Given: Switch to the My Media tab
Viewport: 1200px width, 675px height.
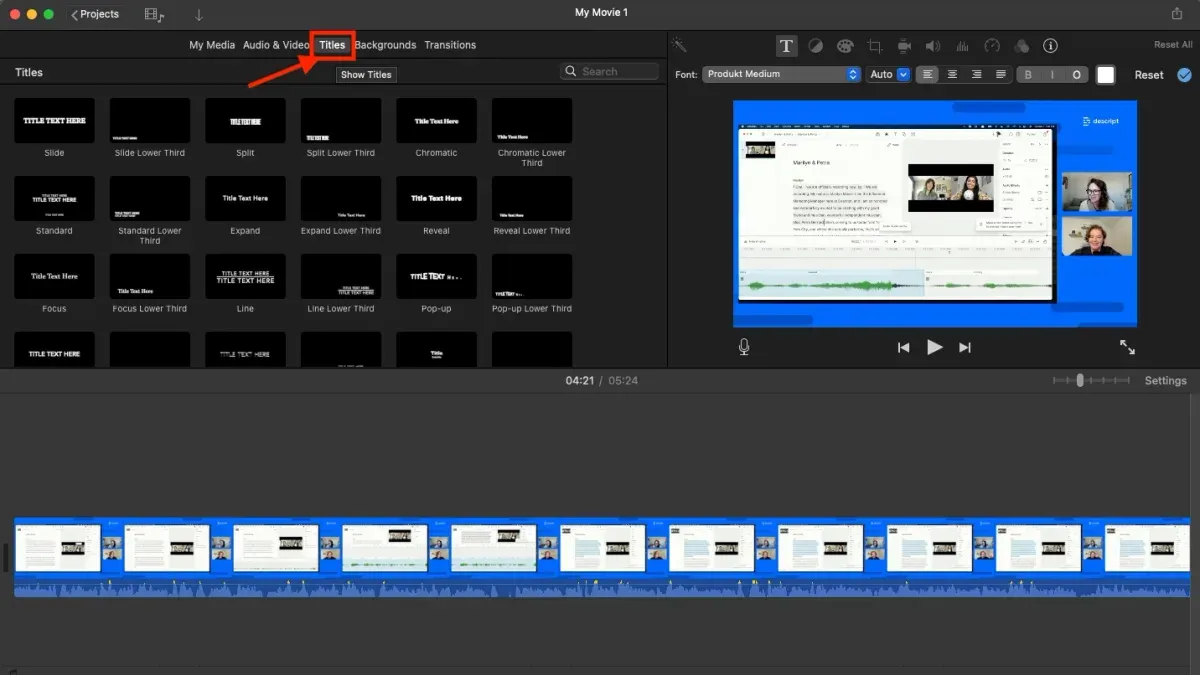Looking at the screenshot, I should (x=212, y=45).
